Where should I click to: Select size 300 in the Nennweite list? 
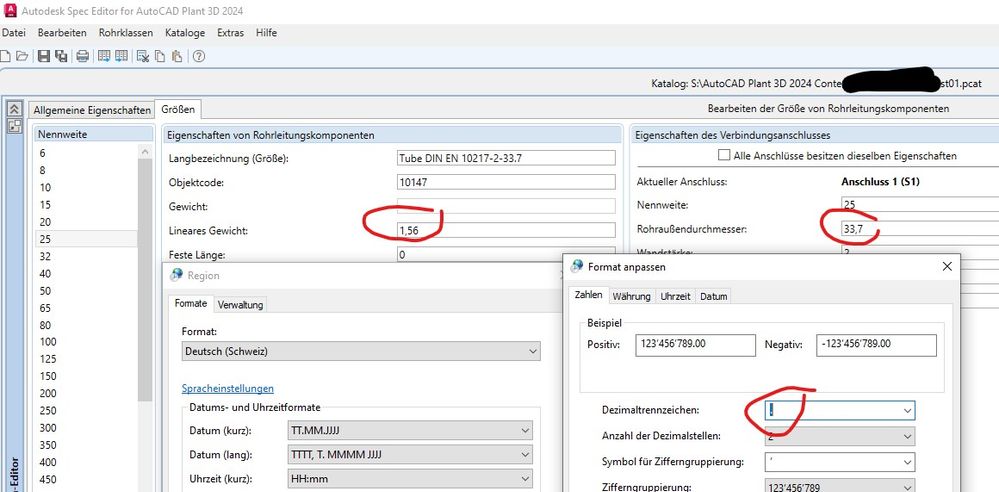point(85,428)
